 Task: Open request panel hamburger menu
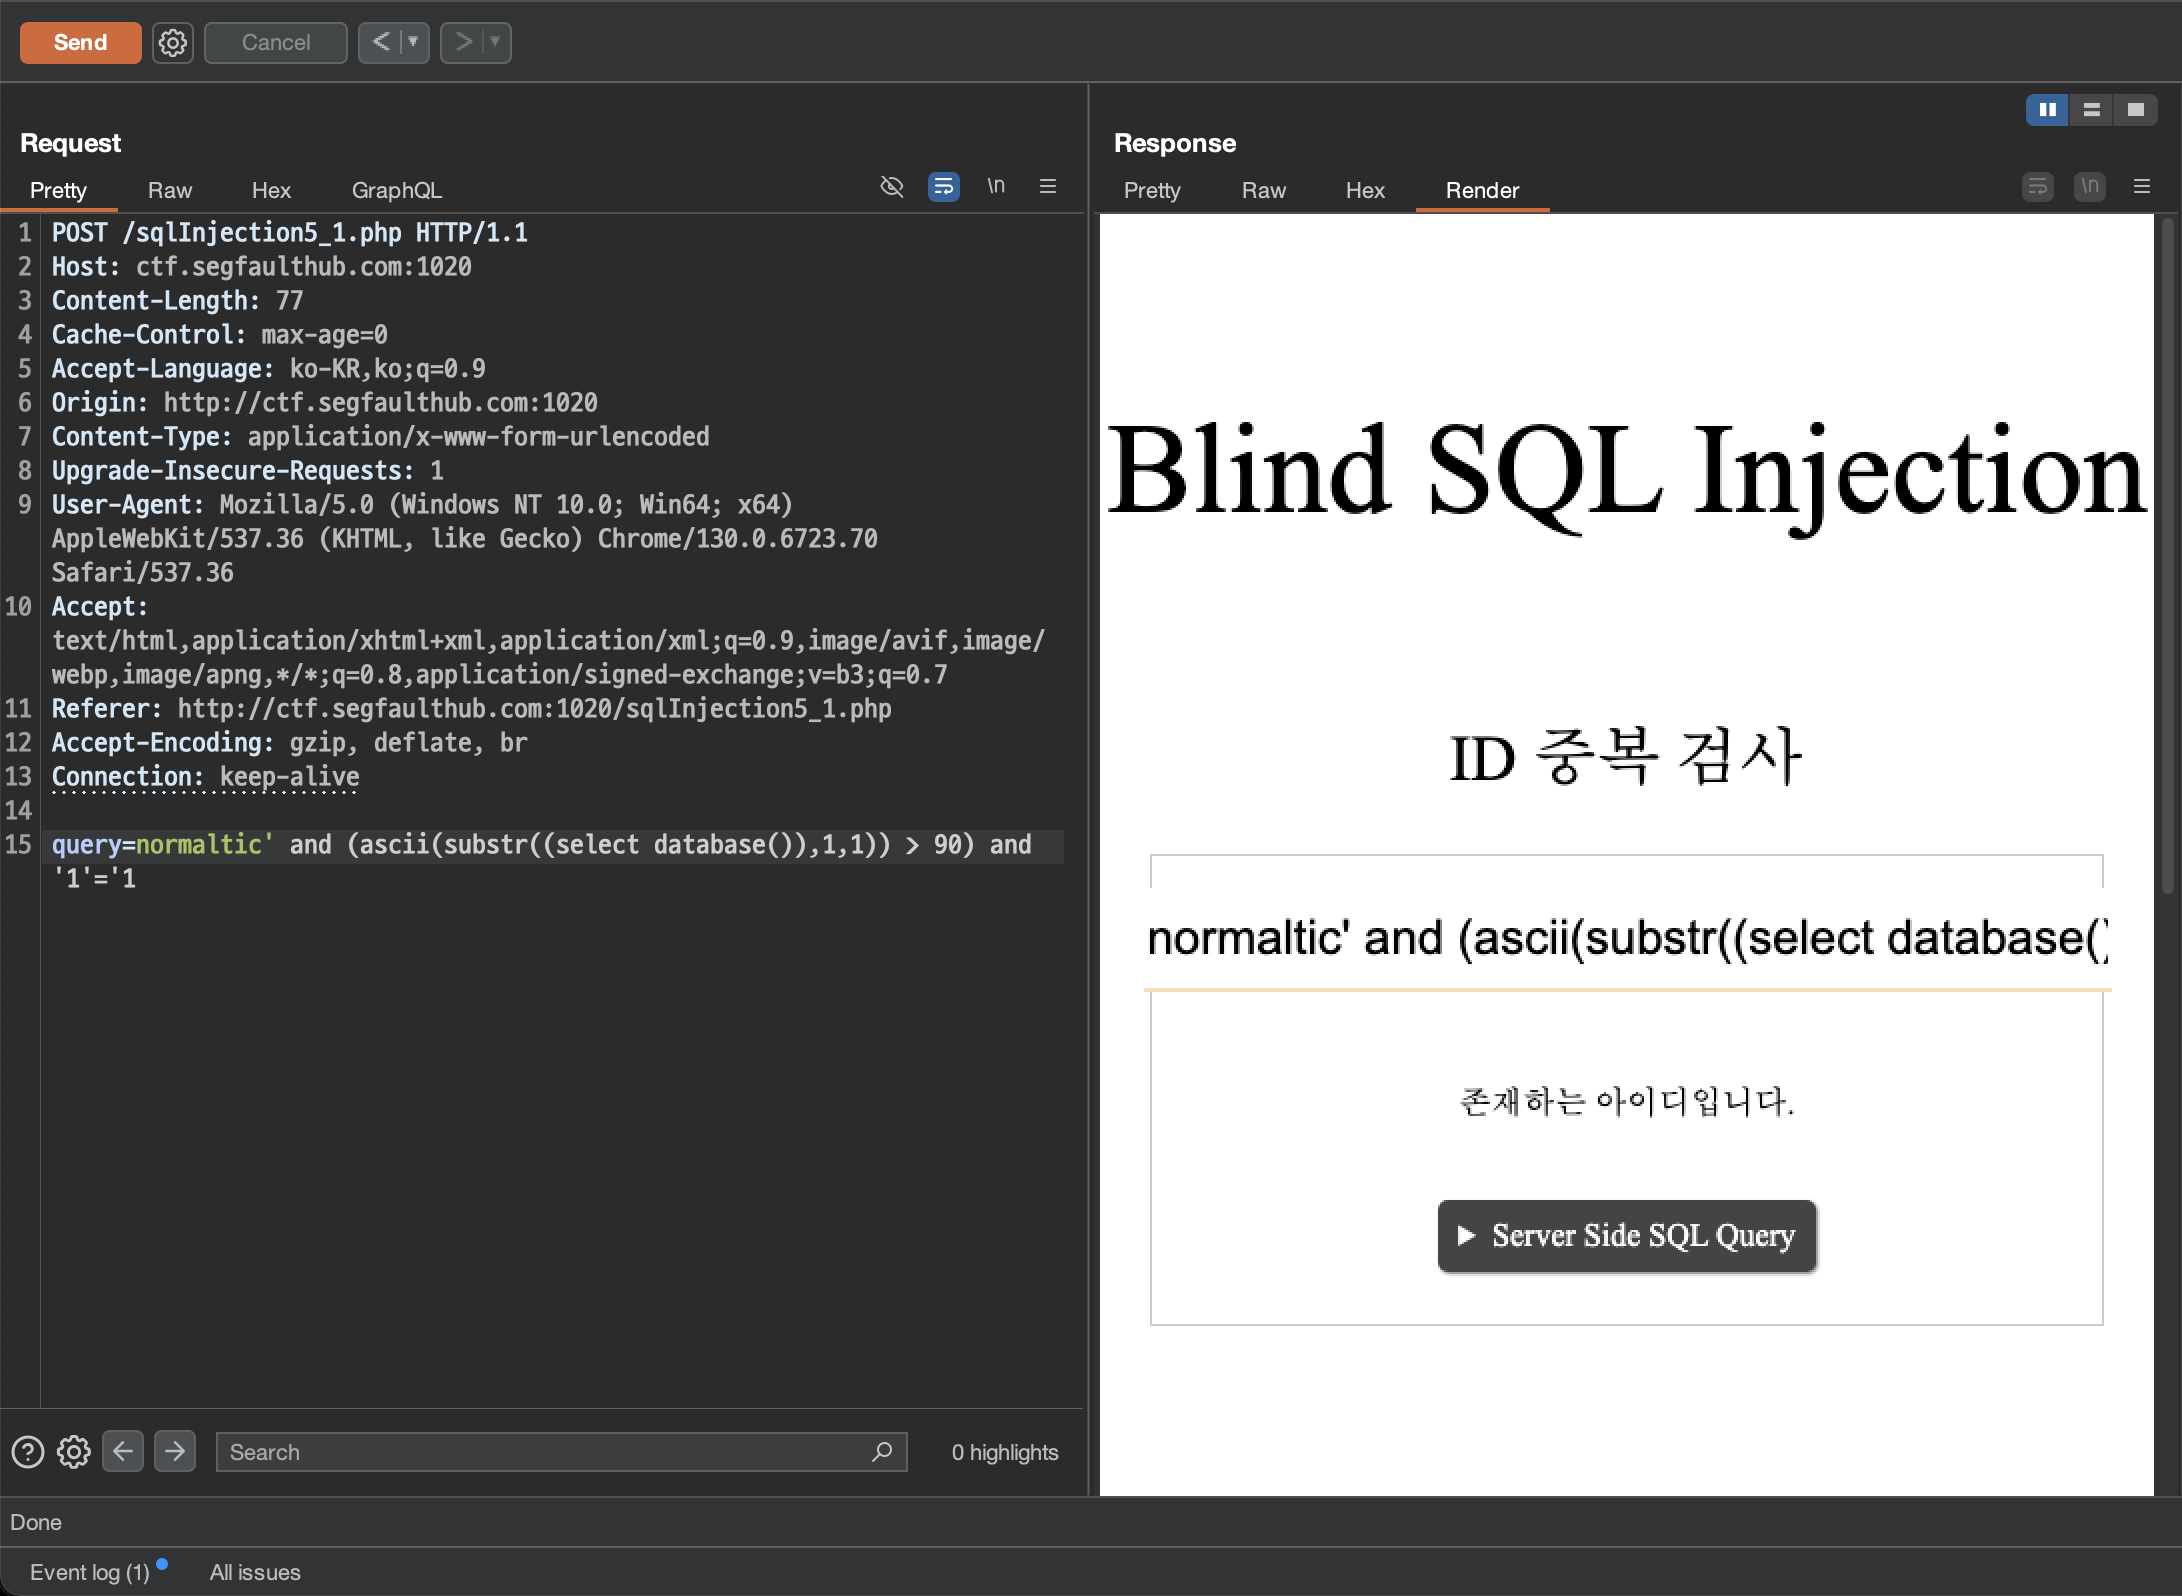pyautogui.click(x=1048, y=187)
